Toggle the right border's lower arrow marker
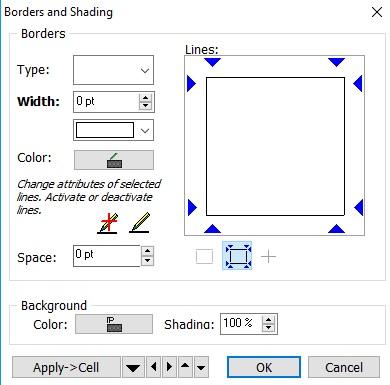Viewport: 390px width, 385px height. click(358, 207)
